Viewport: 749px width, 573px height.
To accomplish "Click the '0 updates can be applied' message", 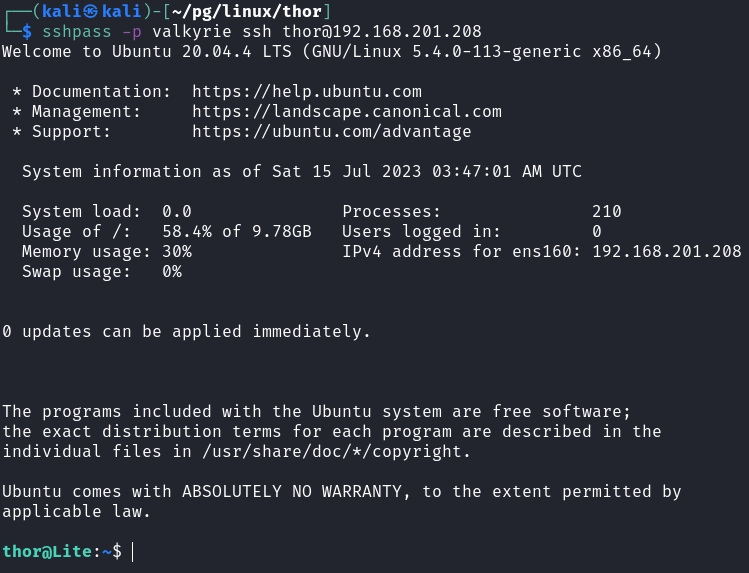I will click(x=187, y=332).
